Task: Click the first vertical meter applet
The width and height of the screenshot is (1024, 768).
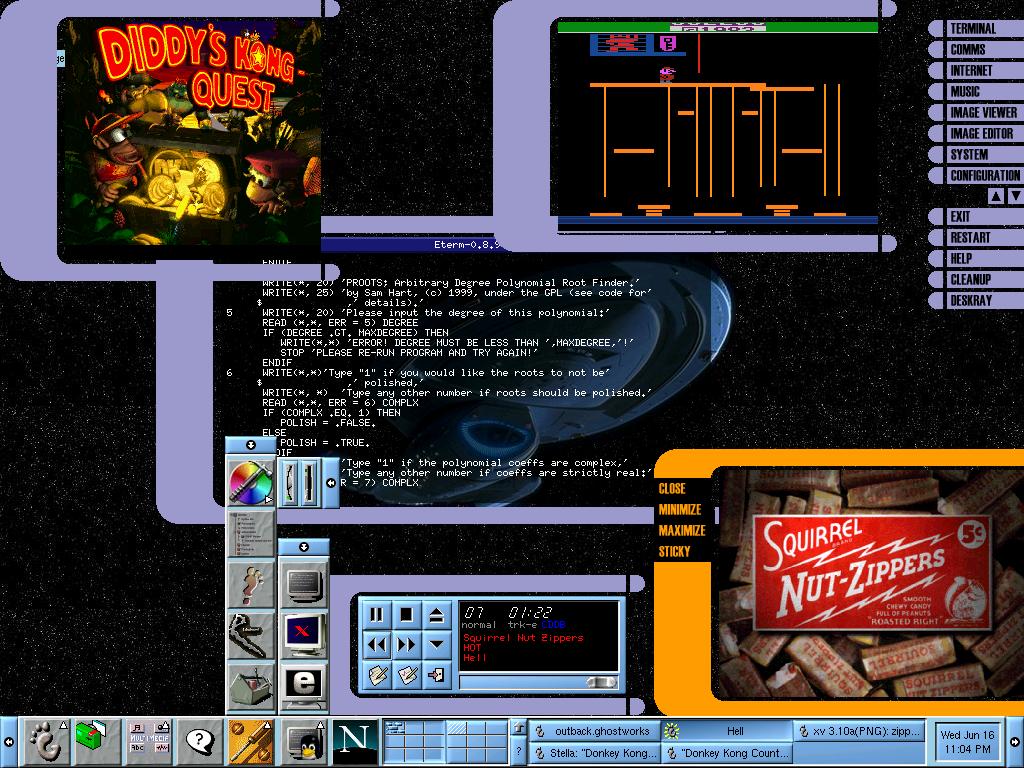Action: pos(291,483)
